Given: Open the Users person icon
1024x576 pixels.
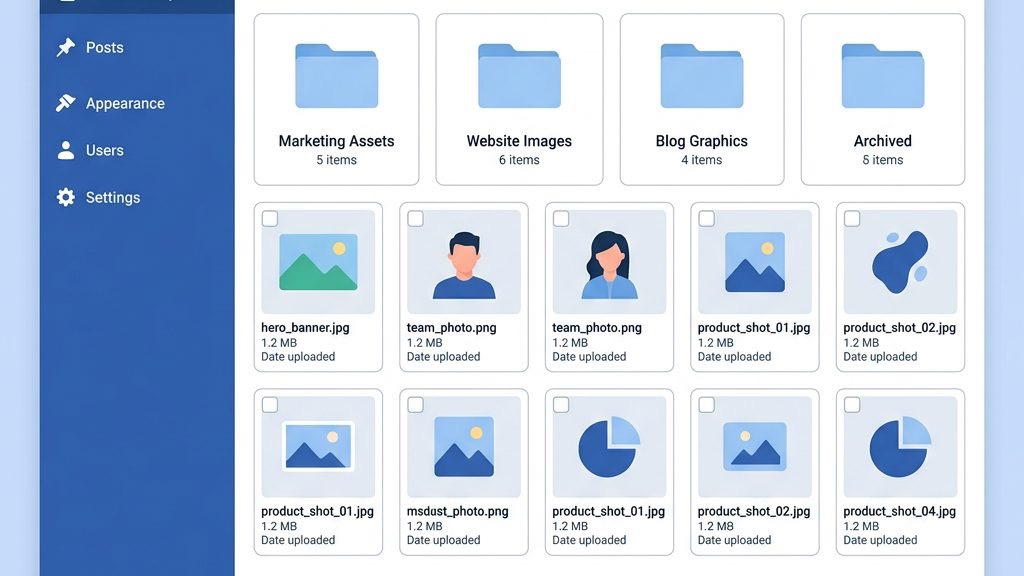Looking at the screenshot, I should click(x=65, y=150).
